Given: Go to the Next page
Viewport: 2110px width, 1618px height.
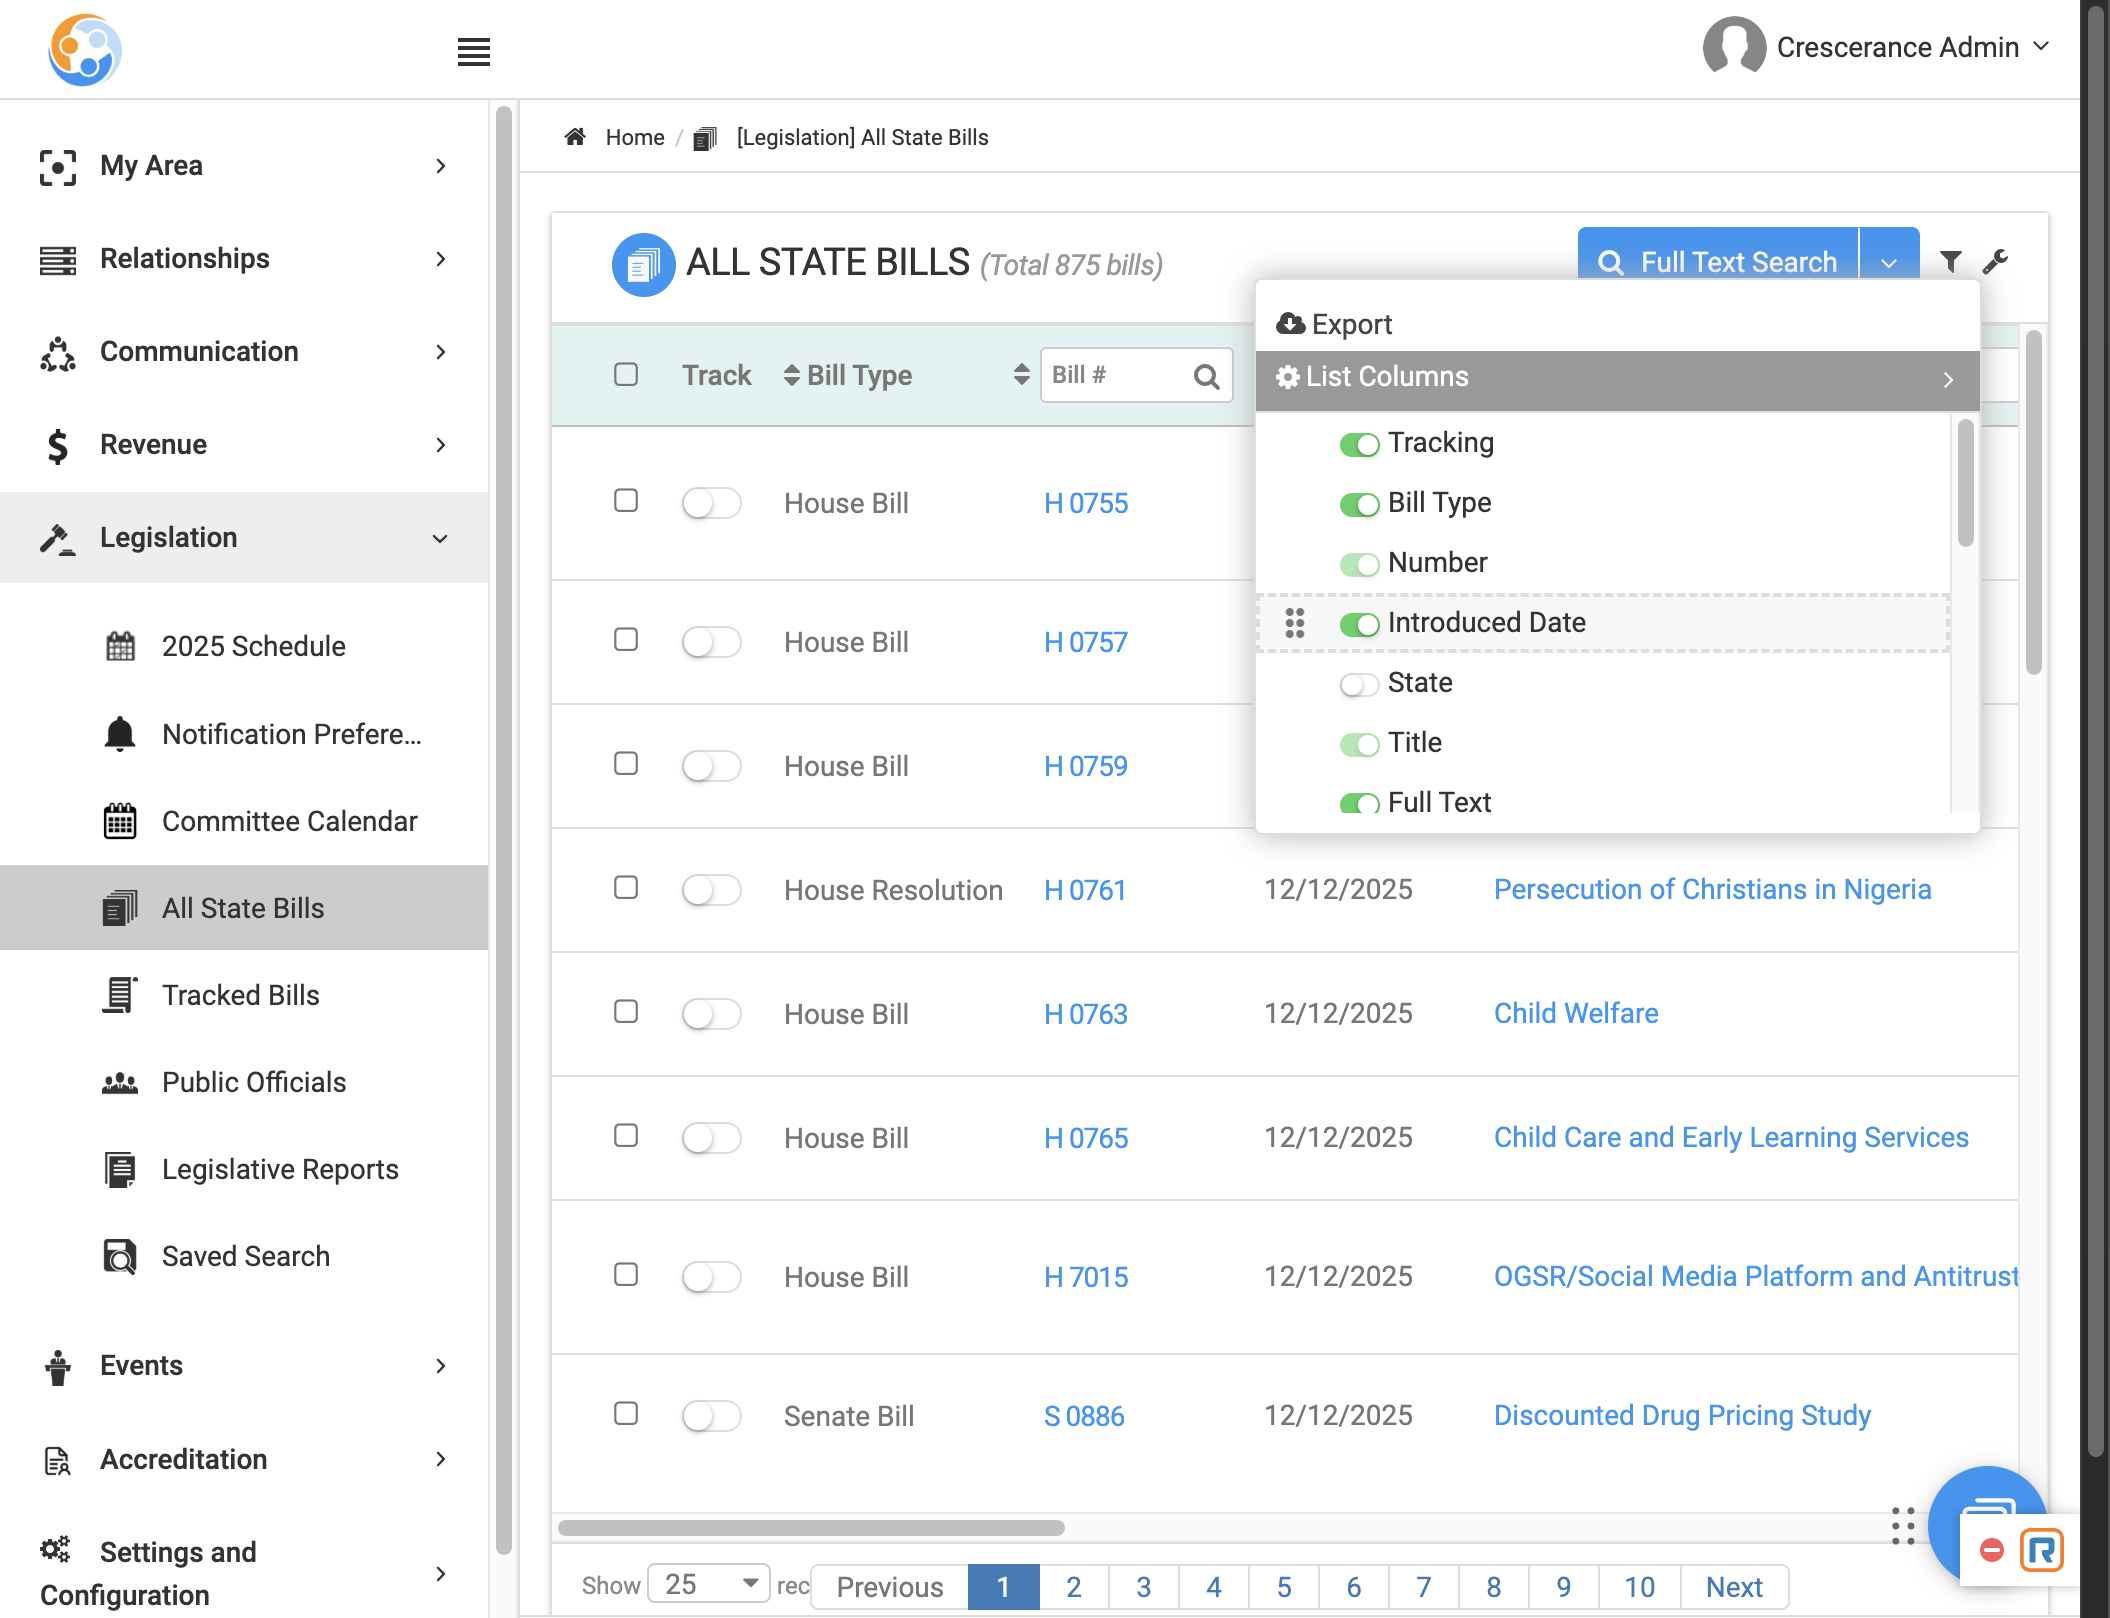Looking at the screenshot, I should [1734, 1587].
